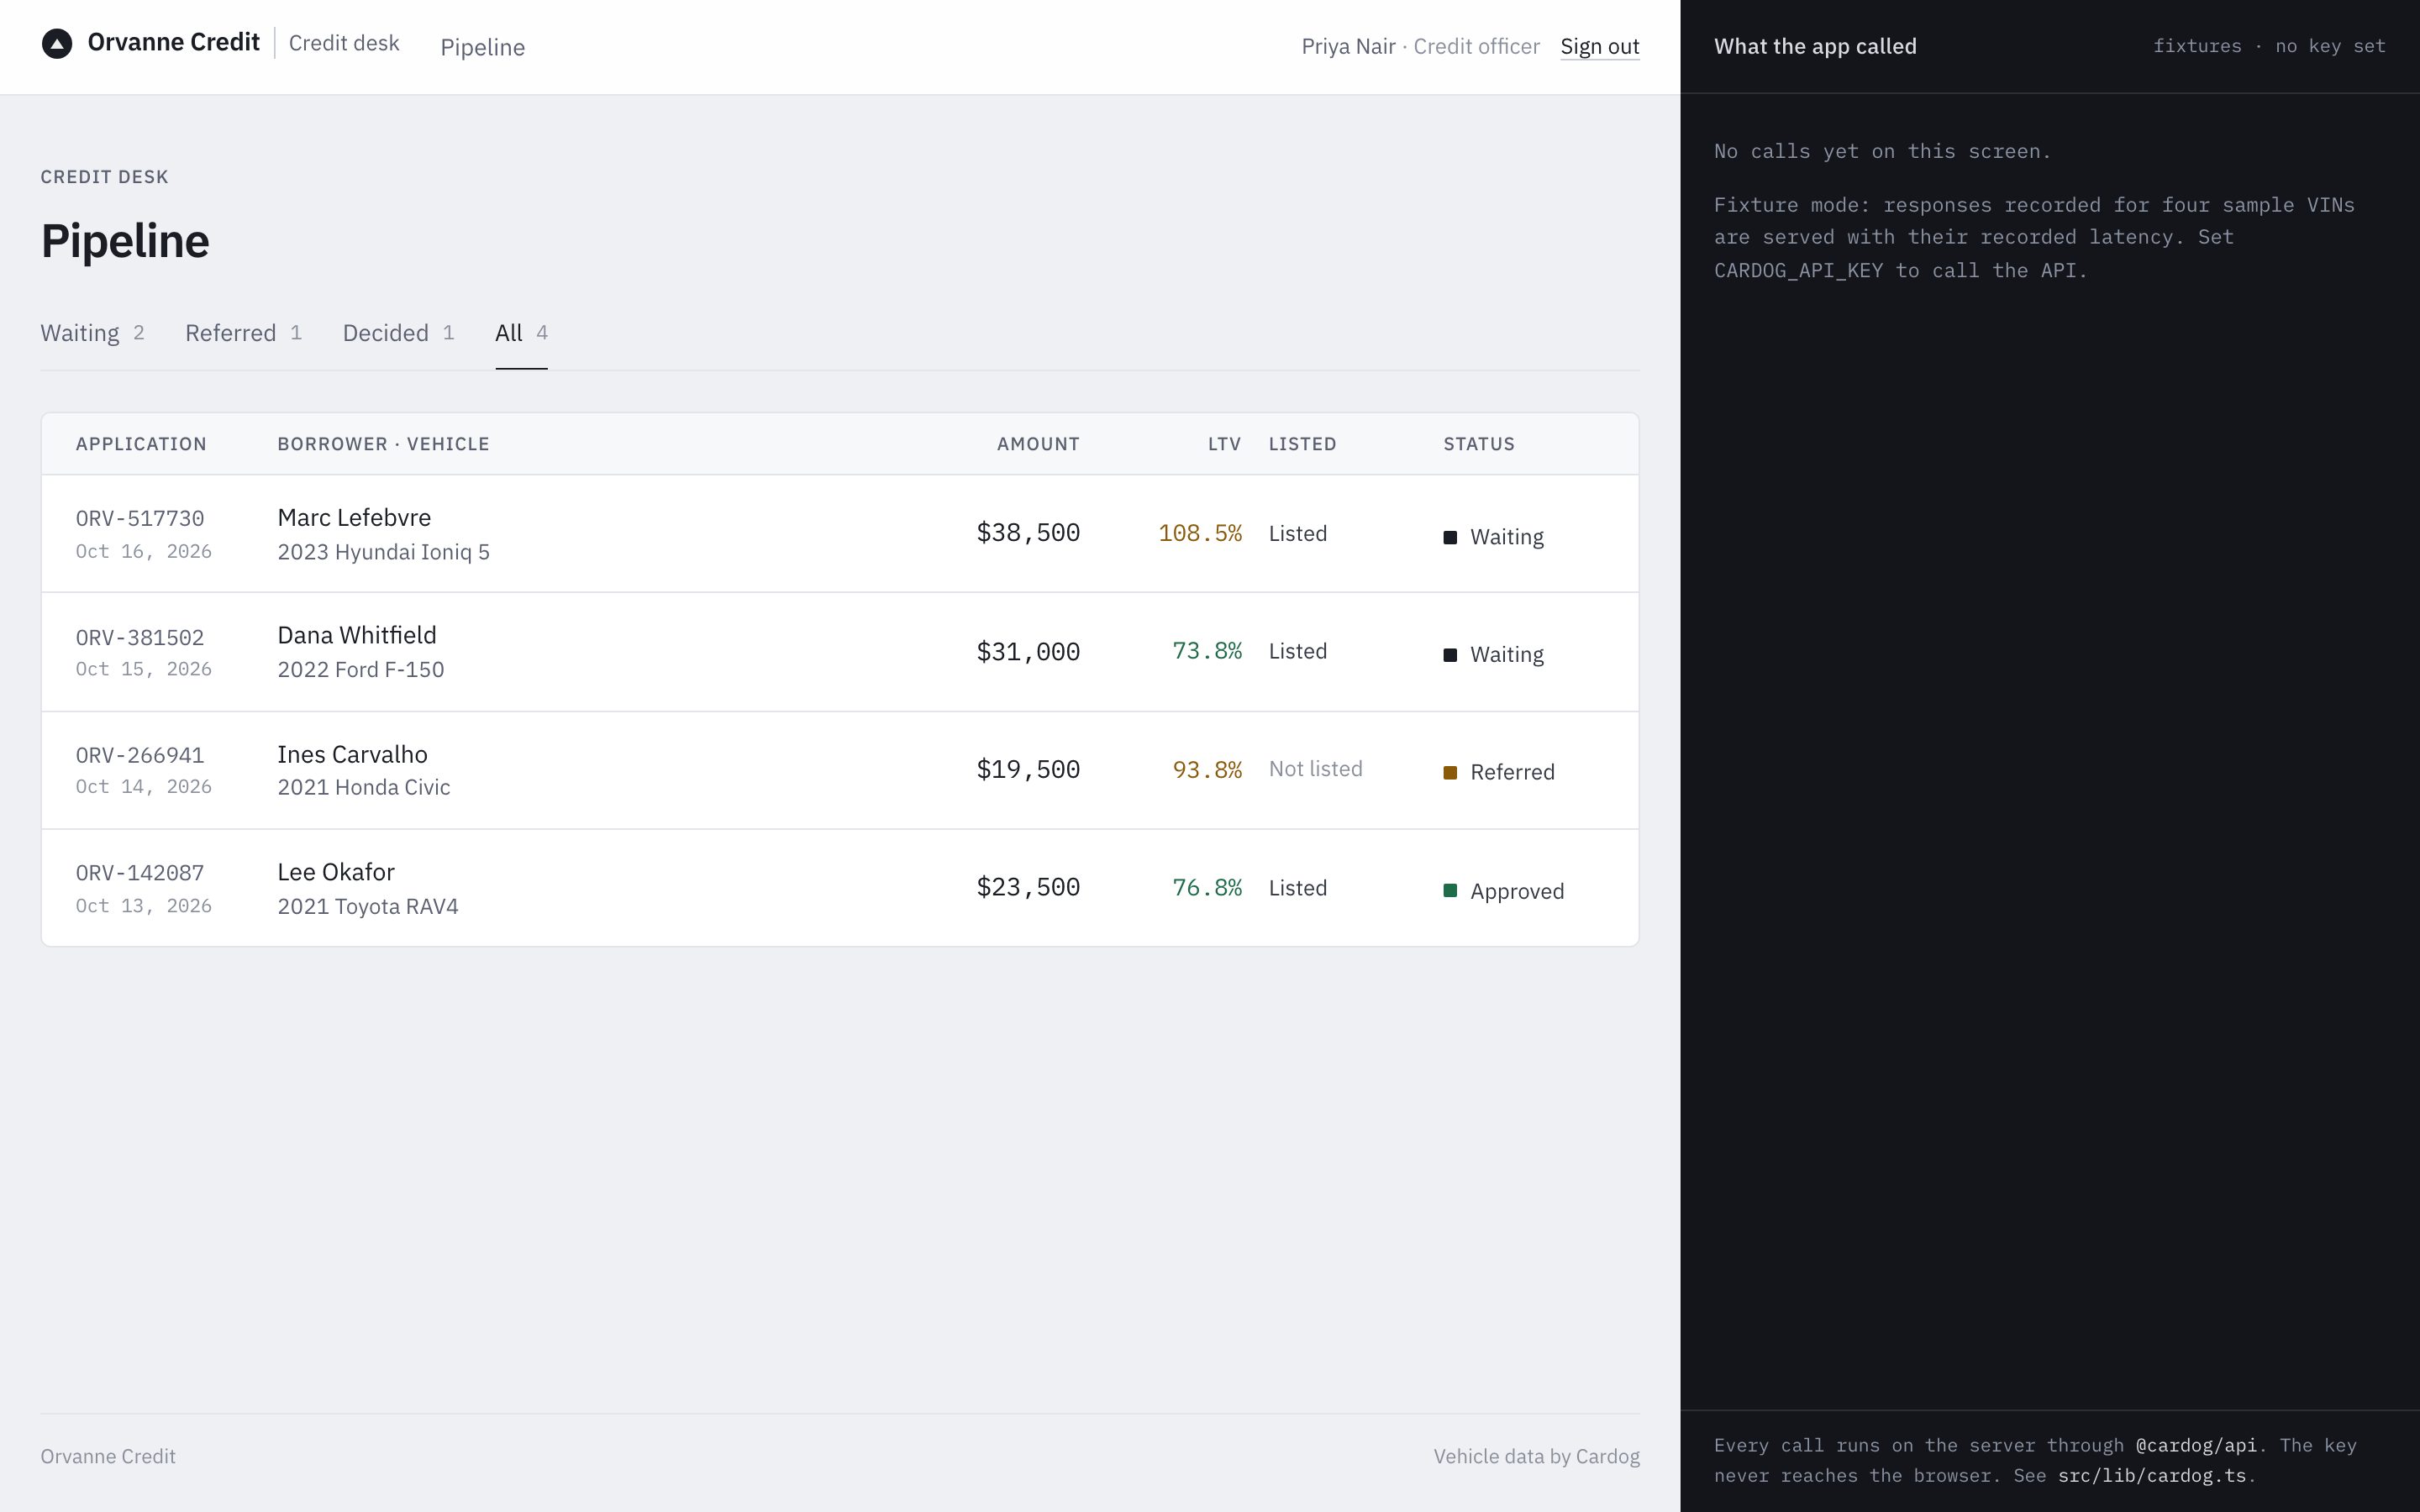Click the Credit desk header label

[344, 43]
